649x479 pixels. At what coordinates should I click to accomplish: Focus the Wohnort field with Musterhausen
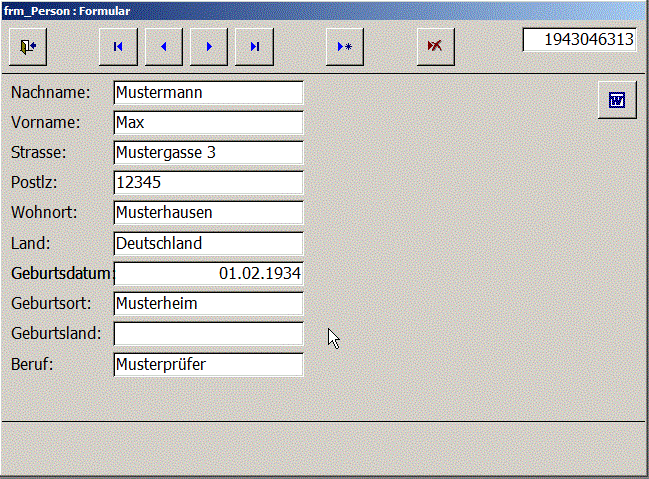click(x=209, y=213)
